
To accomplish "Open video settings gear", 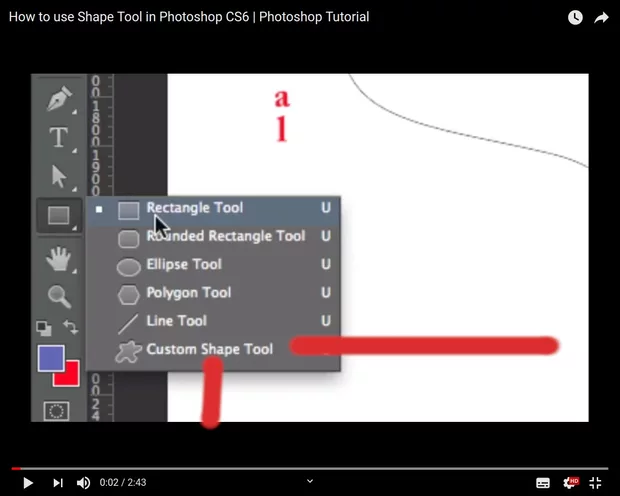I will point(570,483).
